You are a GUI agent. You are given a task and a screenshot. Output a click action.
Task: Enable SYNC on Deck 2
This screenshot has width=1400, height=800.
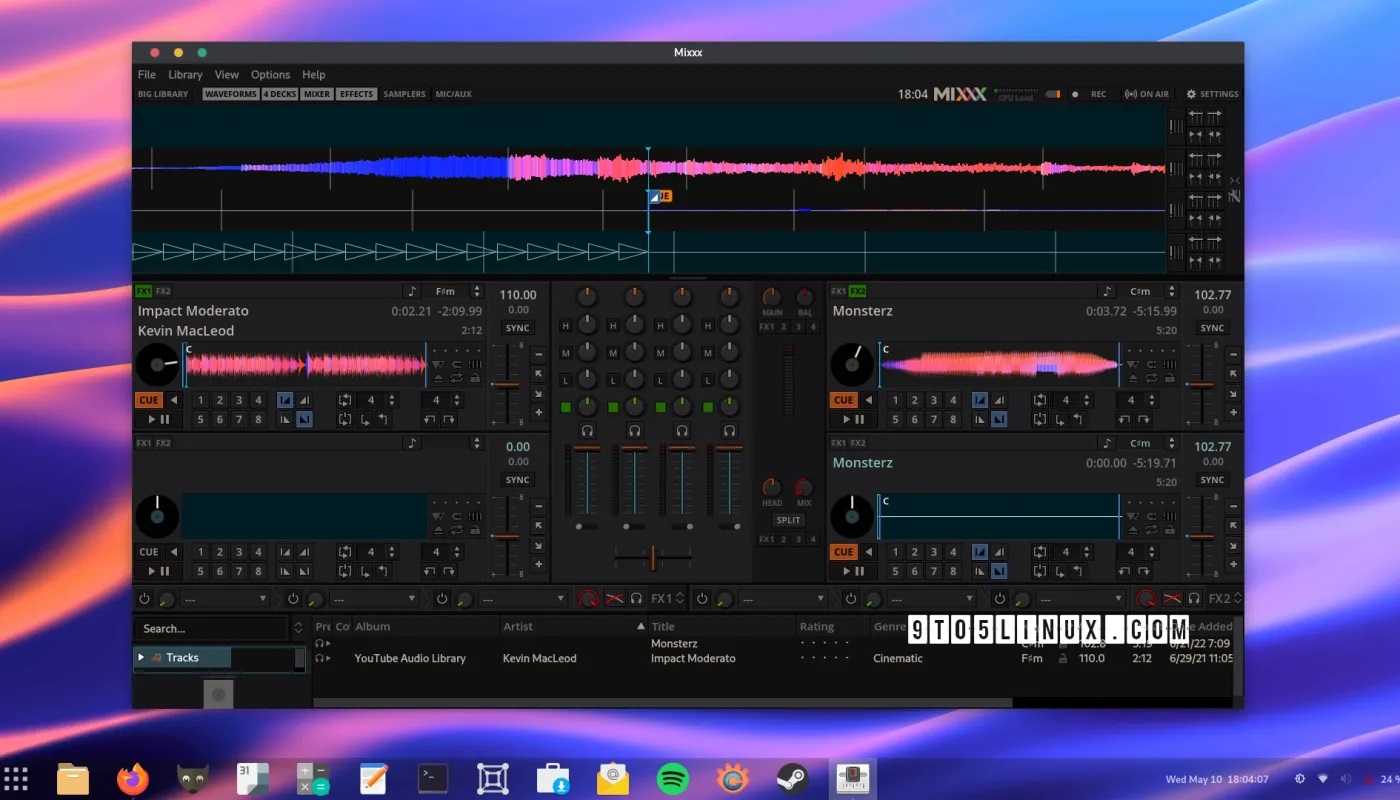point(1212,328)
